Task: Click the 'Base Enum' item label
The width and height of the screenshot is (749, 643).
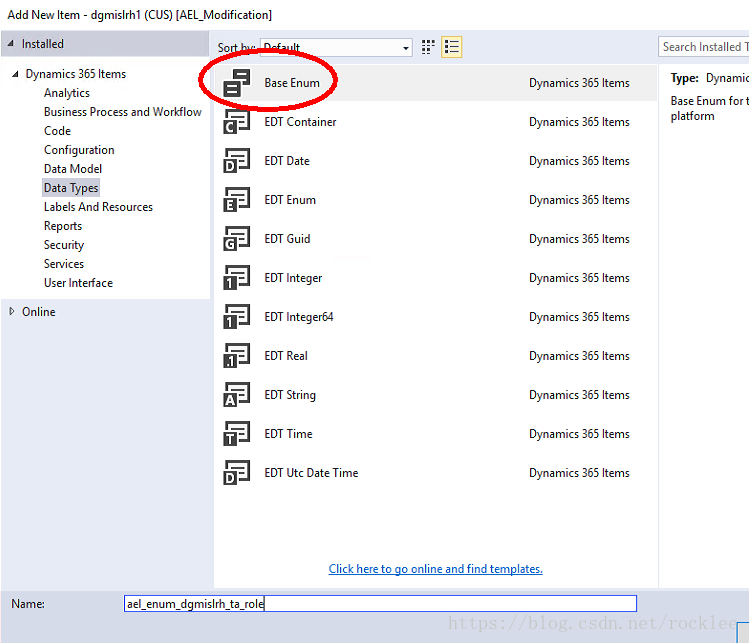Action: [292, 83]
